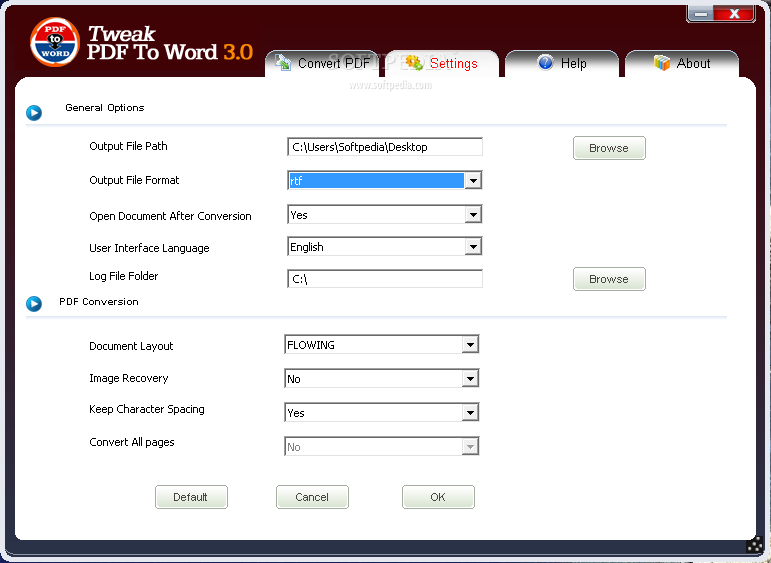Click the Convert All pages dropdown arrow
Image resolution: width=771 pixels, height=563 pixels.
[x=470, y=446]
